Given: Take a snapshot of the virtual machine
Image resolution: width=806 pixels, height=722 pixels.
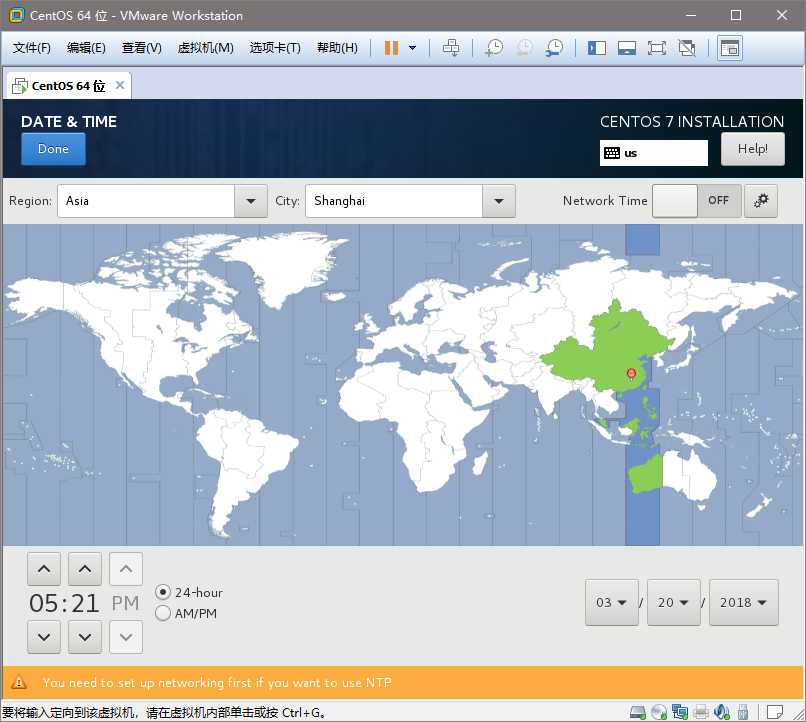Looking at the screenshot, I should 494,48.
